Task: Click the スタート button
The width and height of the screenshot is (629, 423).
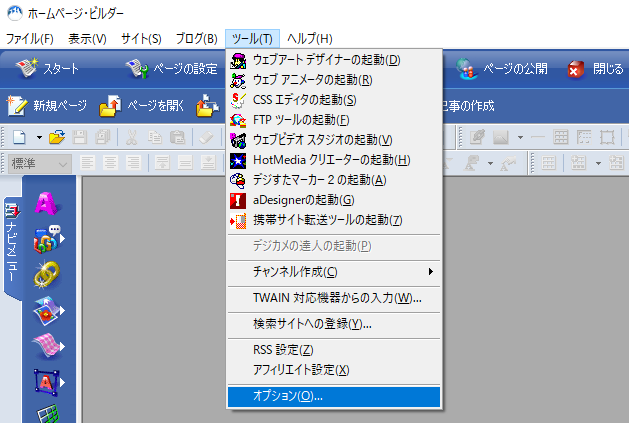Action: (x=47, y=69)
